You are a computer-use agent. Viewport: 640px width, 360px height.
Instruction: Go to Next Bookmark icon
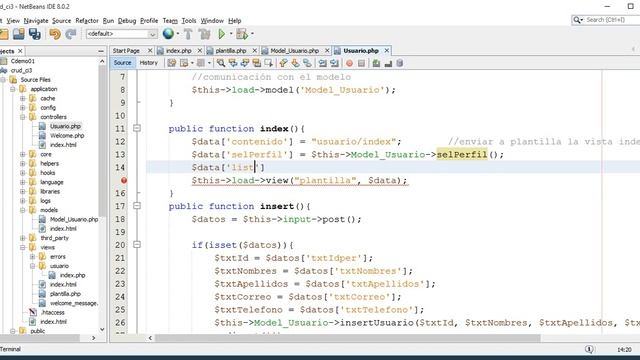[x=295, y=63]
